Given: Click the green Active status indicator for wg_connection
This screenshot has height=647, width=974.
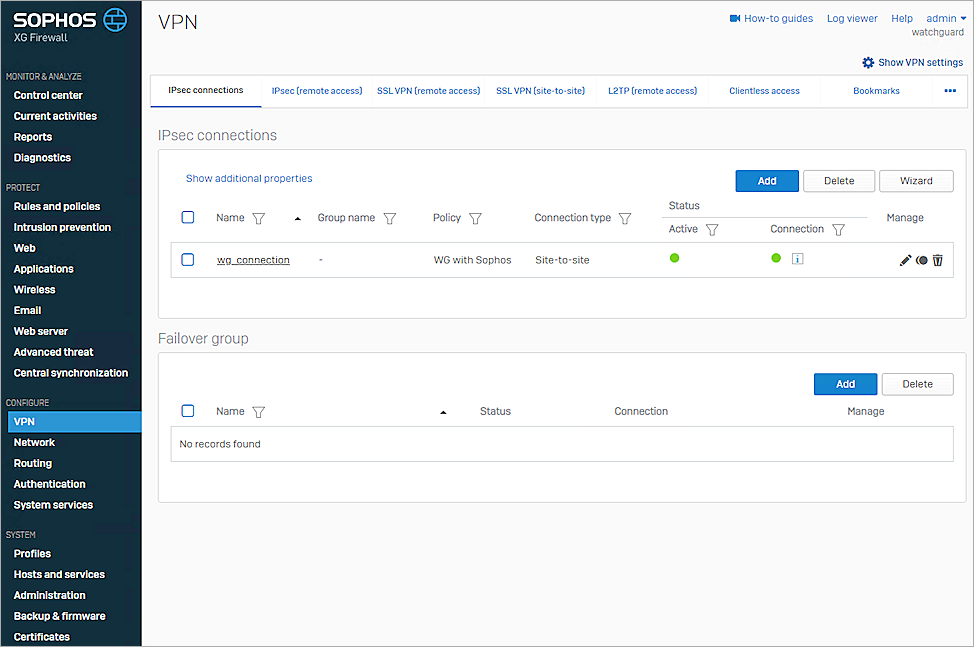Looking at the screenshot, I should pyautogui.click(x=675, y=258).
